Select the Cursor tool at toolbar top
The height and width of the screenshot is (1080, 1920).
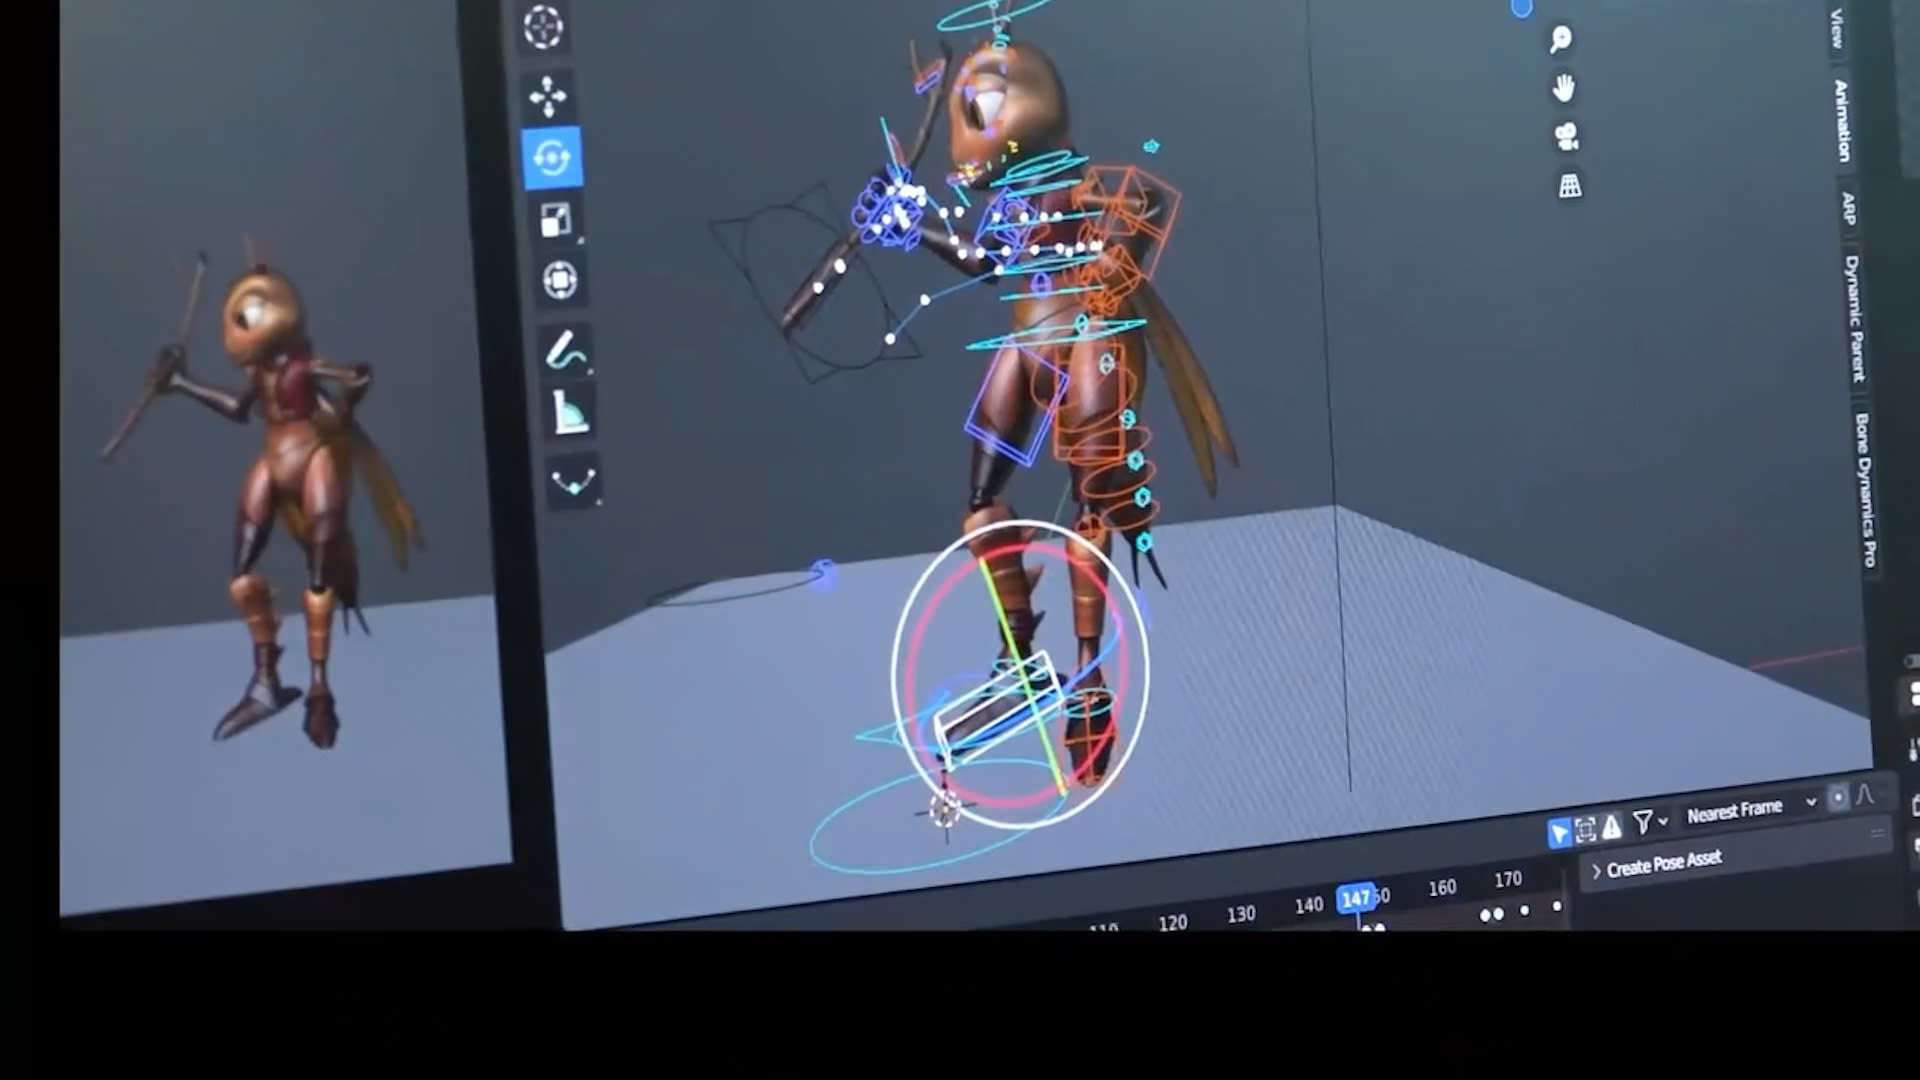543,27
